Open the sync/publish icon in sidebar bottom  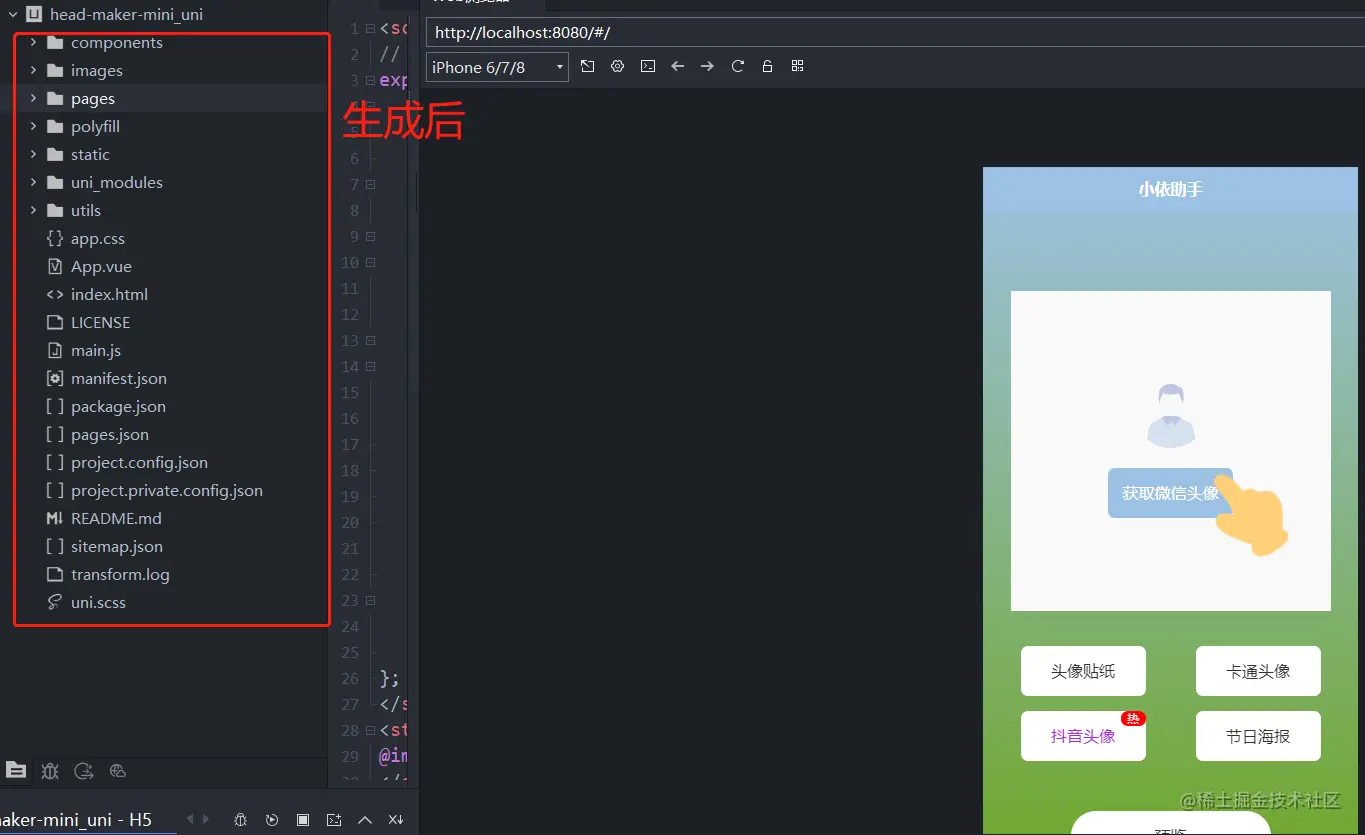click(84, 770)
